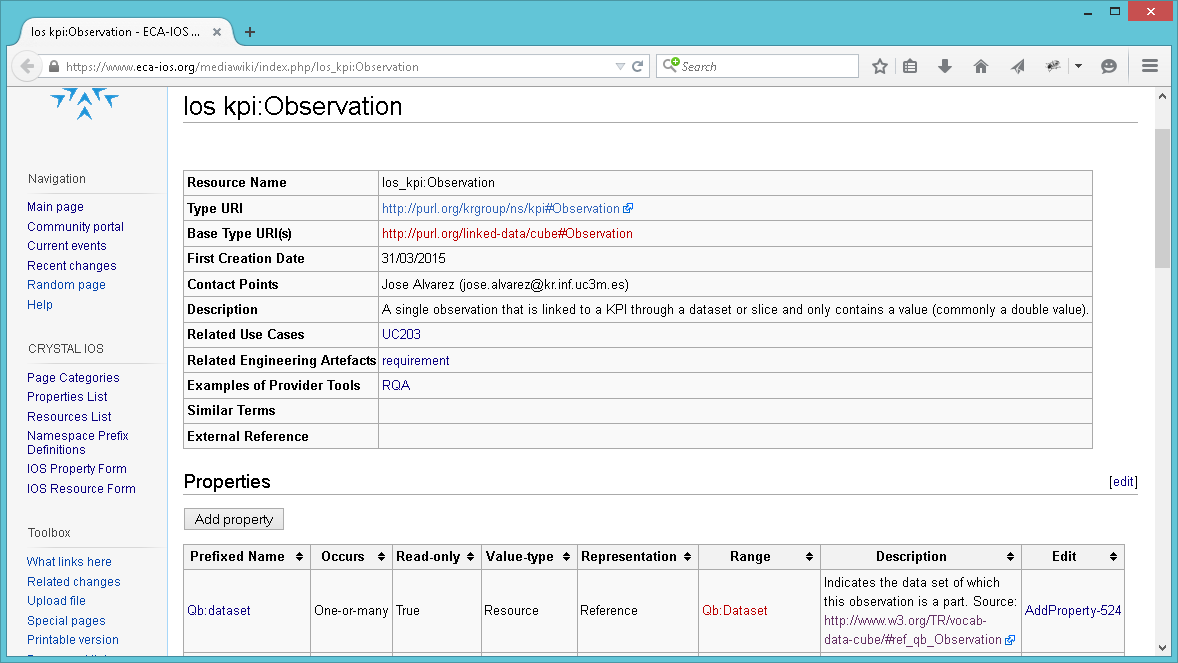Screen dimensions: 1178x663
Task: Open the downloads arrow icon
Action: (x=945, y=66)
